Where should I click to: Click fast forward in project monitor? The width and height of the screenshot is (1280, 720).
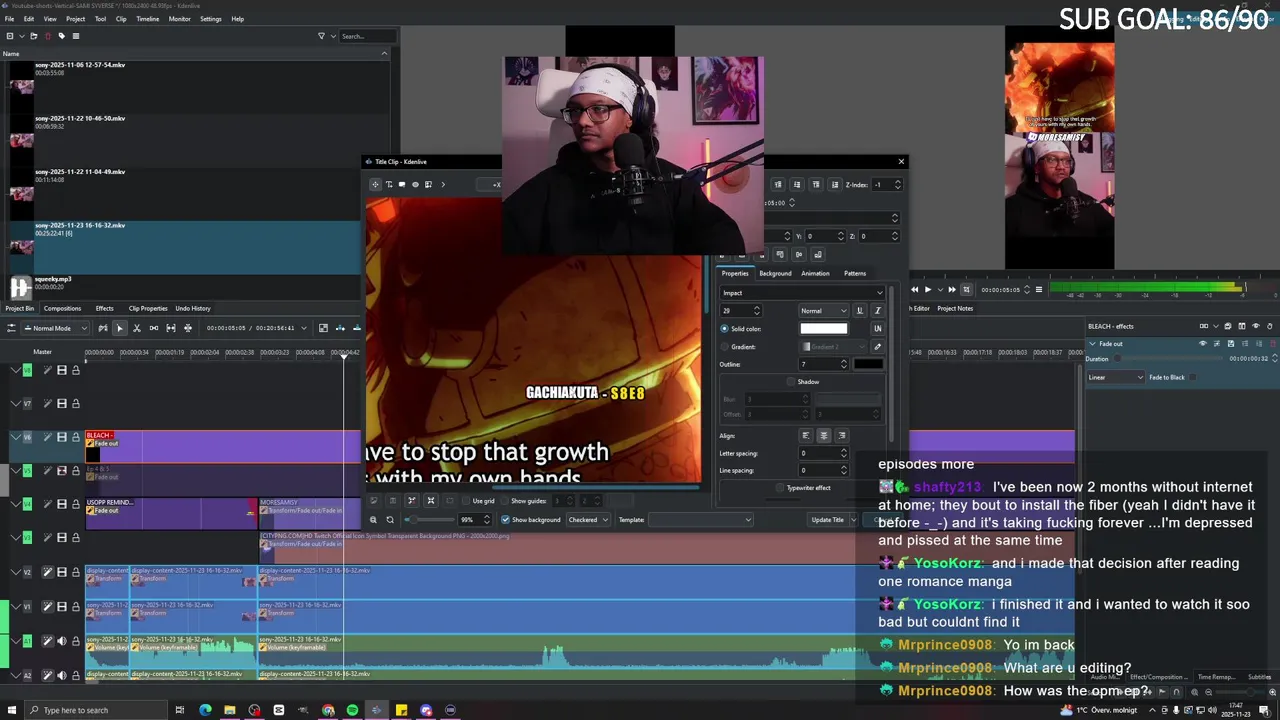952,290
